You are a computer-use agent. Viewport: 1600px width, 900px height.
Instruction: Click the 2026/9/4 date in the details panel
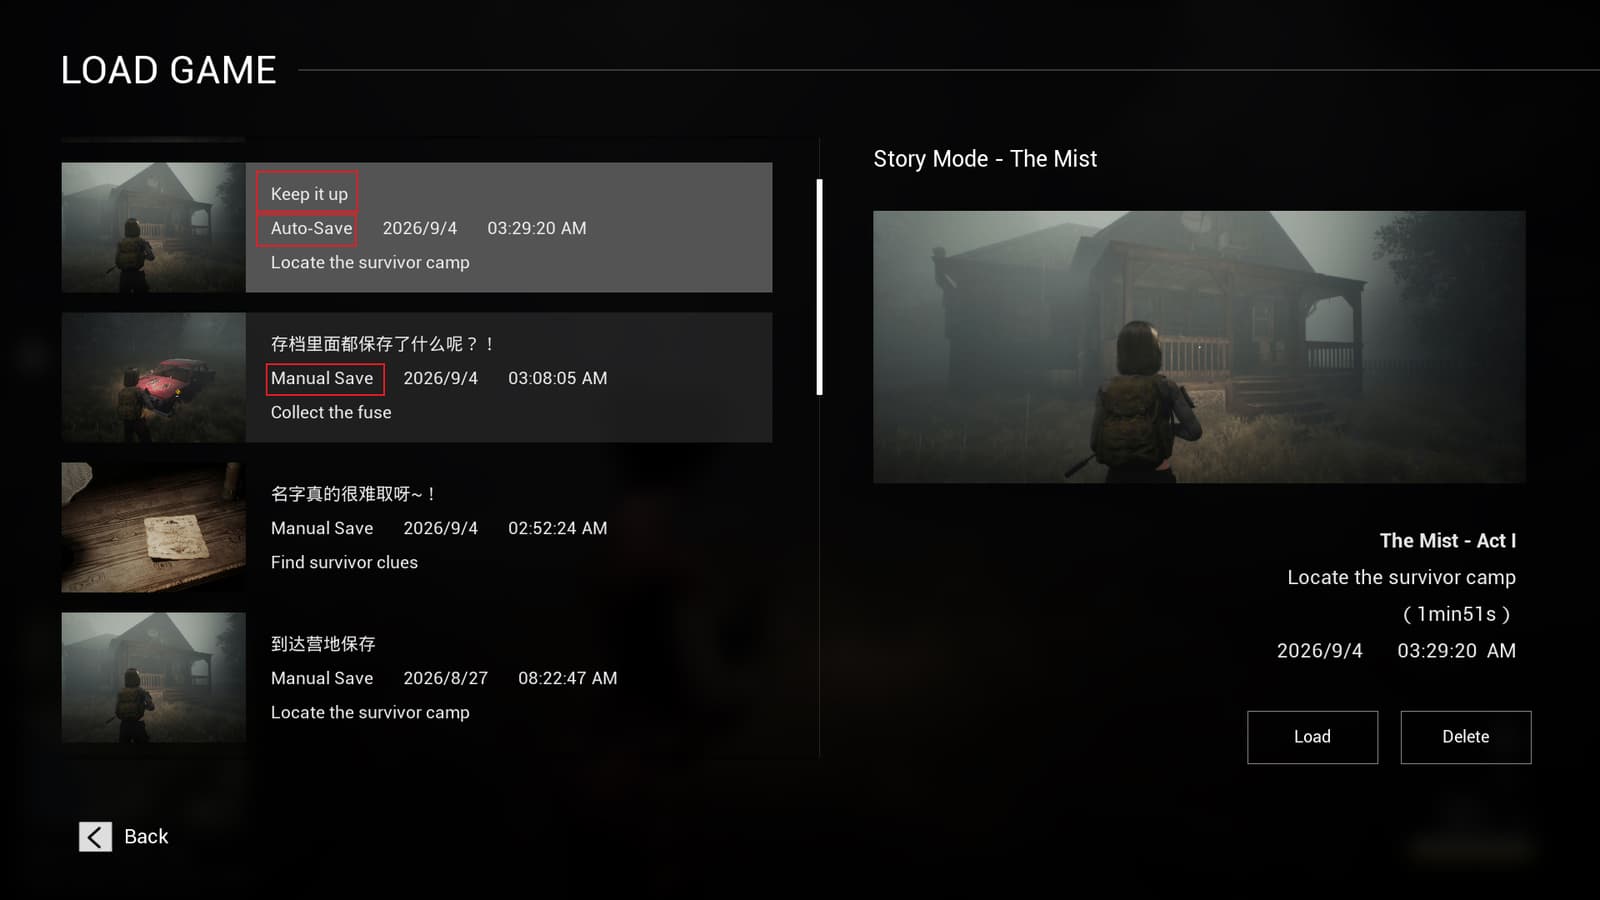point(1320,651)
